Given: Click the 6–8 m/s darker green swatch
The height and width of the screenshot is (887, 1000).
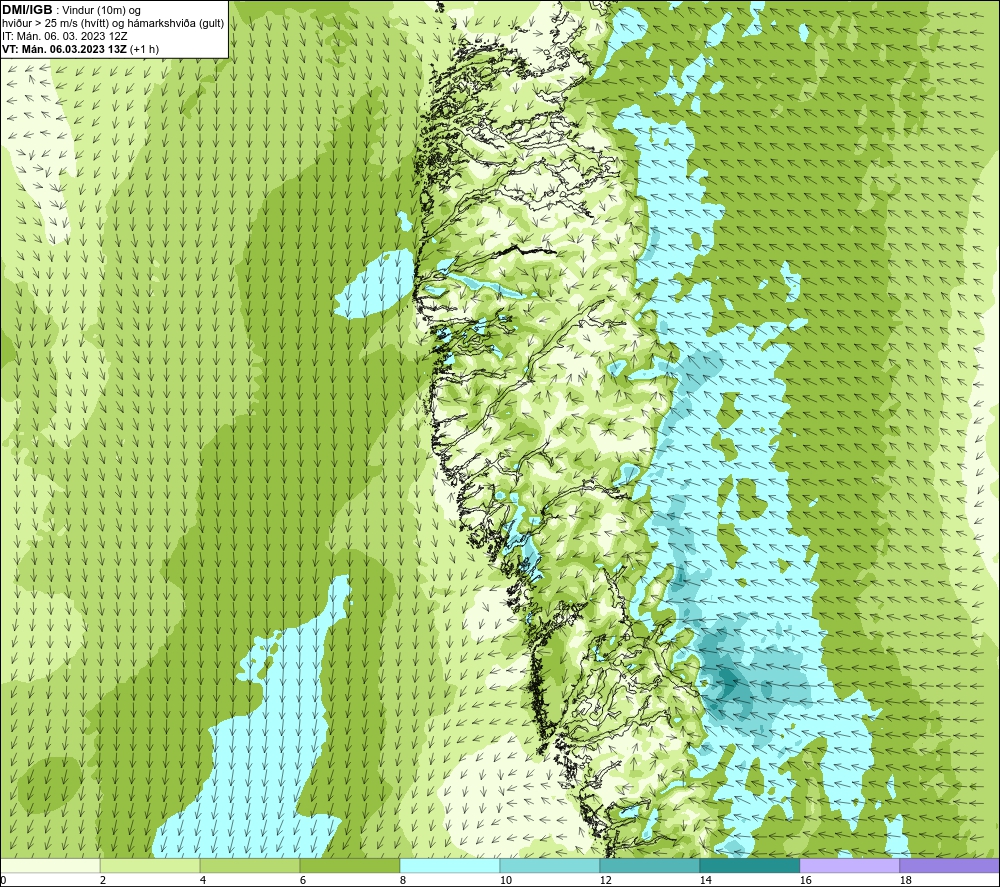Looking at the screenshot, I should click(350, 865).
